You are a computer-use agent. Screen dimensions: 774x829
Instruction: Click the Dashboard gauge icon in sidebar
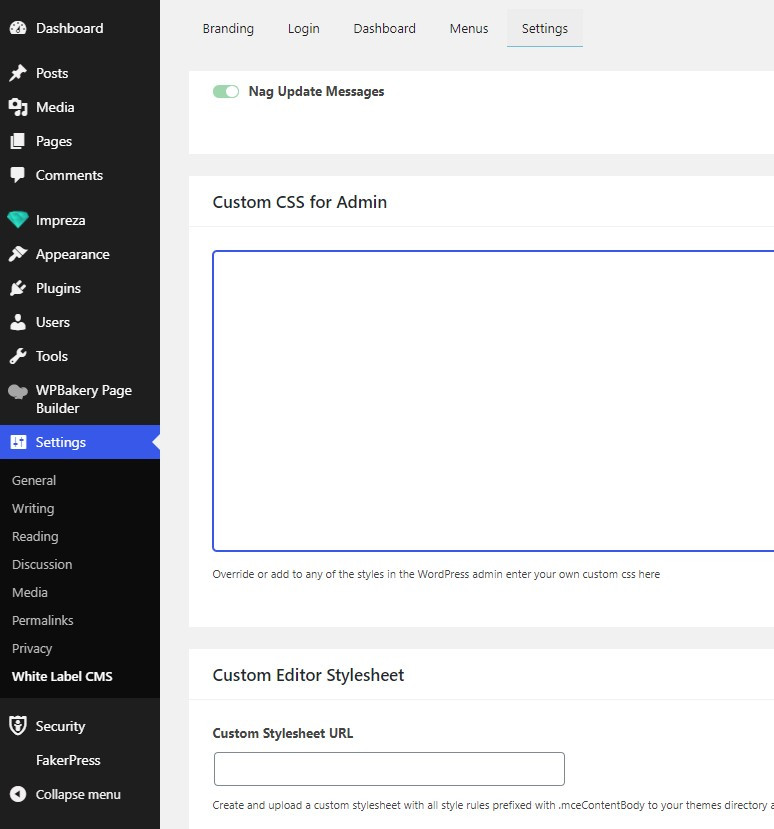coord(18,29)
